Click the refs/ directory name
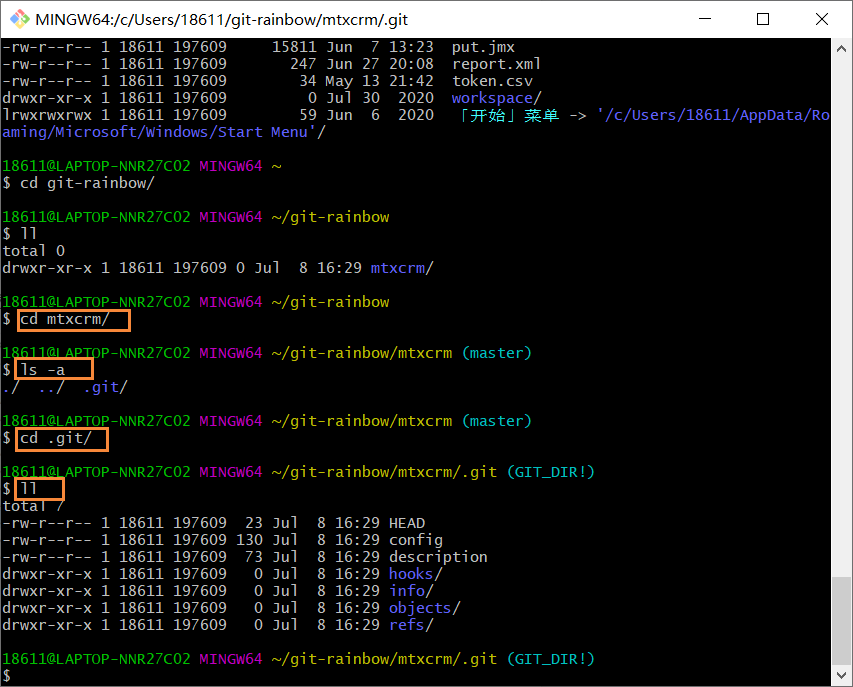Image resolution: width=853 pixels, height=687 pixels. pos(411,624)
